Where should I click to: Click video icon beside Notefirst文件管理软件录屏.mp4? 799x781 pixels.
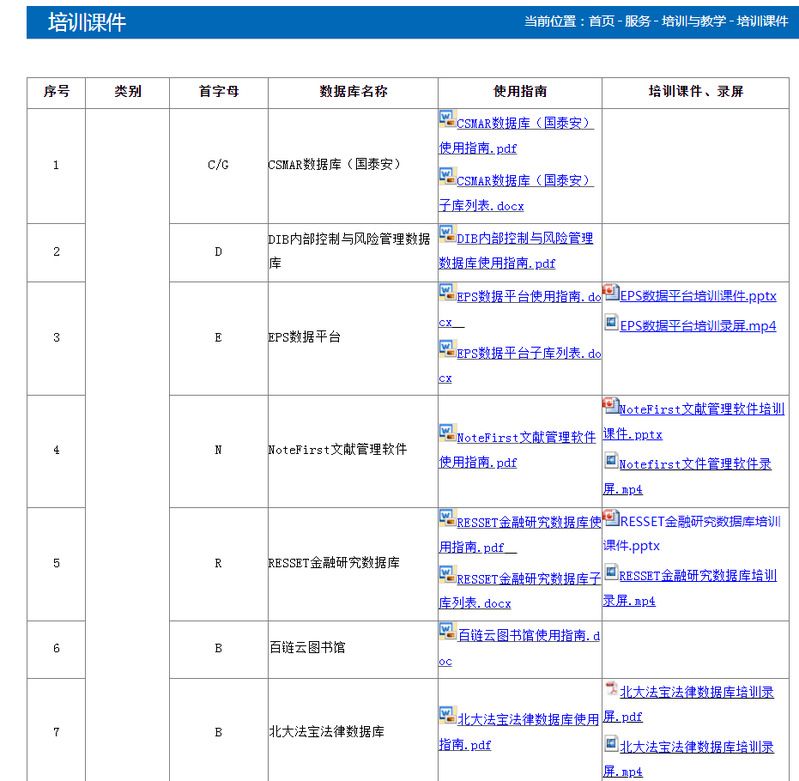pos(610,462)
